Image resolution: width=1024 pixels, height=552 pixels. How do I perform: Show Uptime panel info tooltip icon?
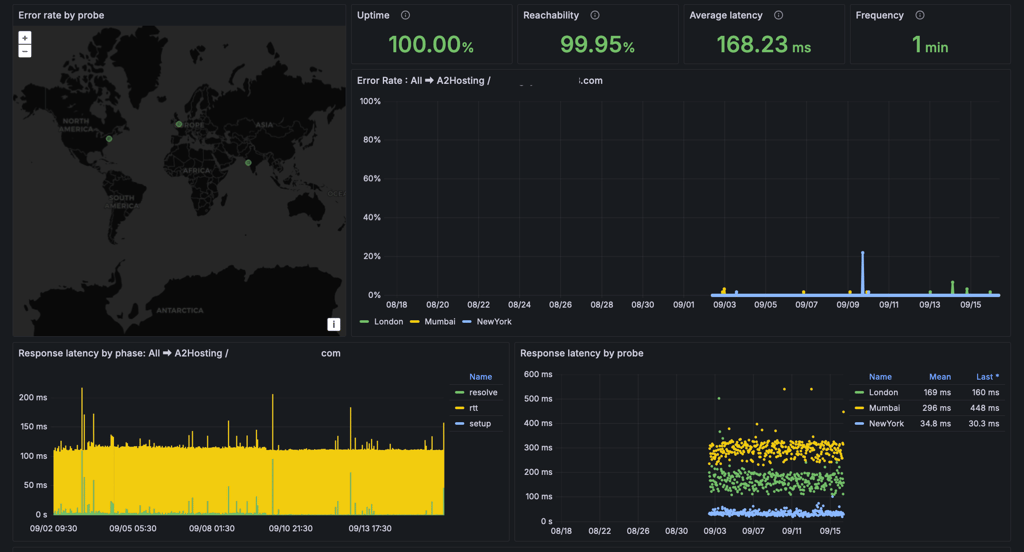coord(406,15)
